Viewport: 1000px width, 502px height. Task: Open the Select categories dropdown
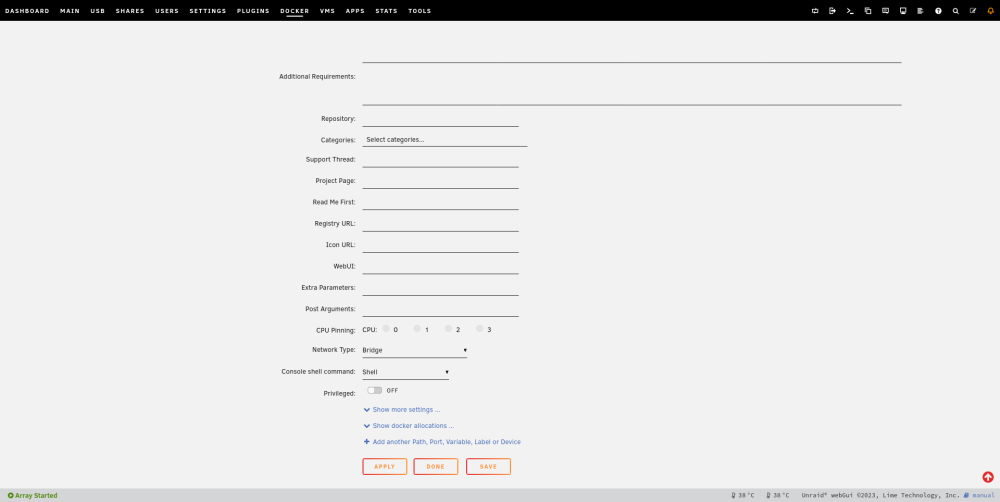click(x=445, y=140)
